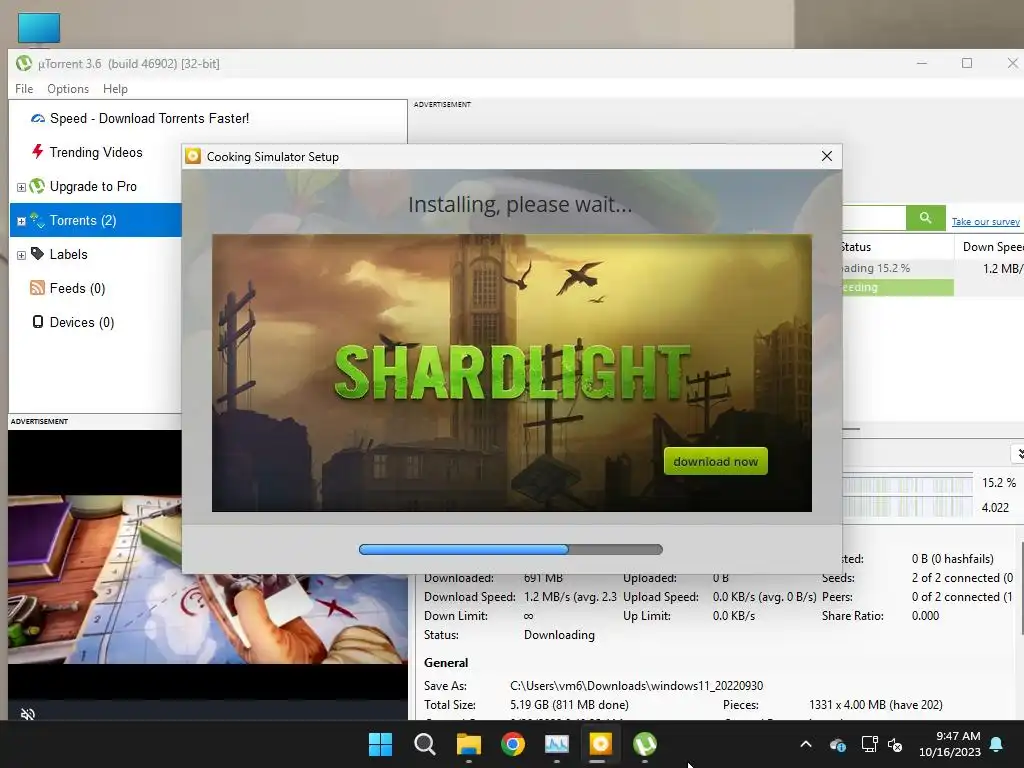The image size is (1024, 768).
Task: Click the Save As path windows11_20220930
Action: (636, 686)
